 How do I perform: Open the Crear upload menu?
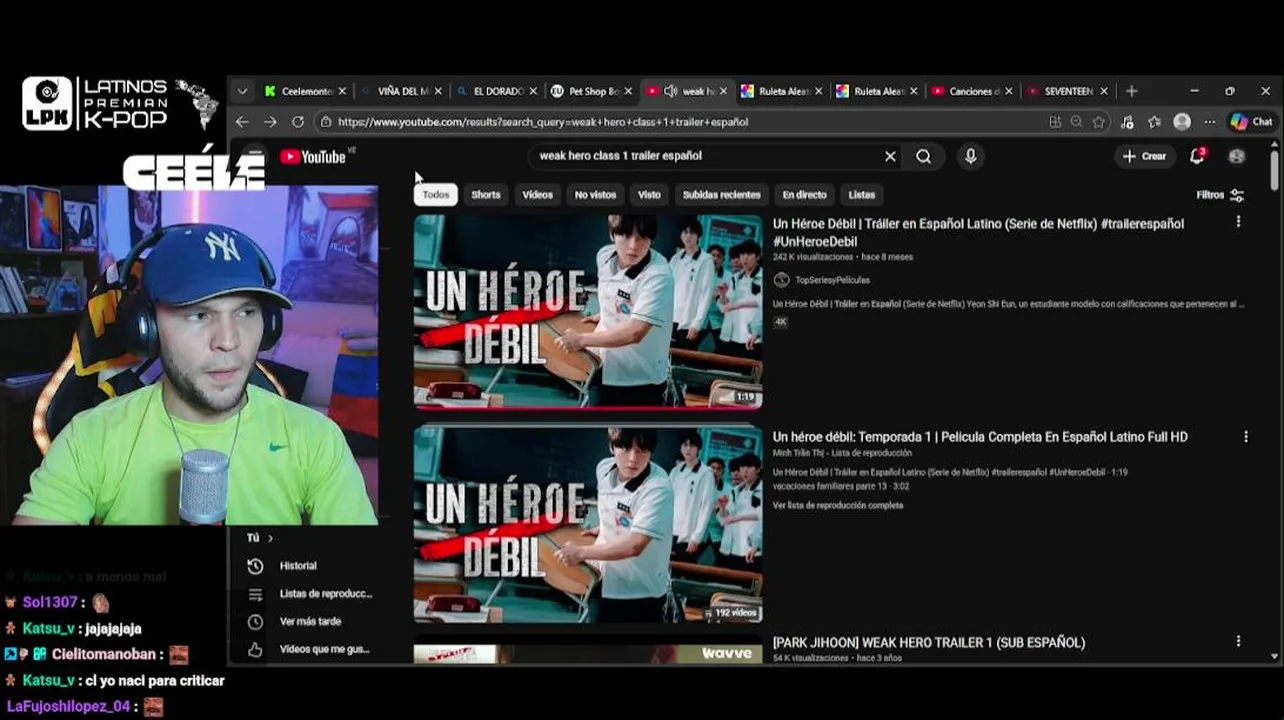coord(1144,156)
